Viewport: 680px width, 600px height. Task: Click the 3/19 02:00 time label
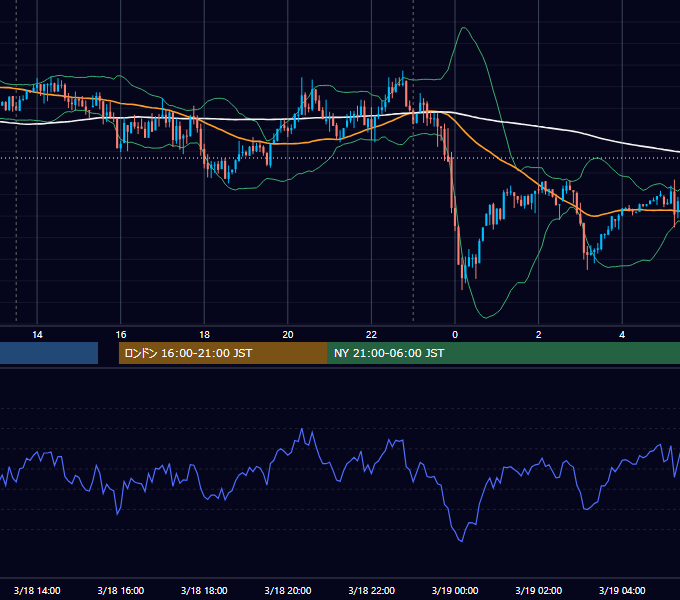coord(538,590)
